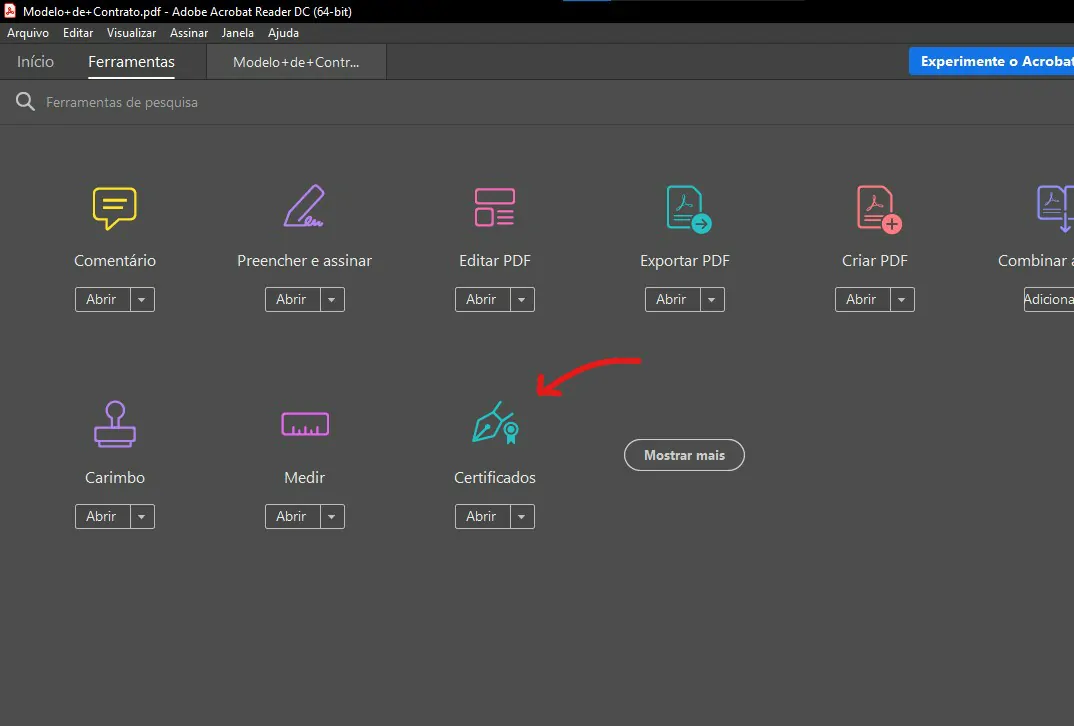Open the Arquivo menu
1074x726 pixels.
pyautogui.click(x=28, y=33)
